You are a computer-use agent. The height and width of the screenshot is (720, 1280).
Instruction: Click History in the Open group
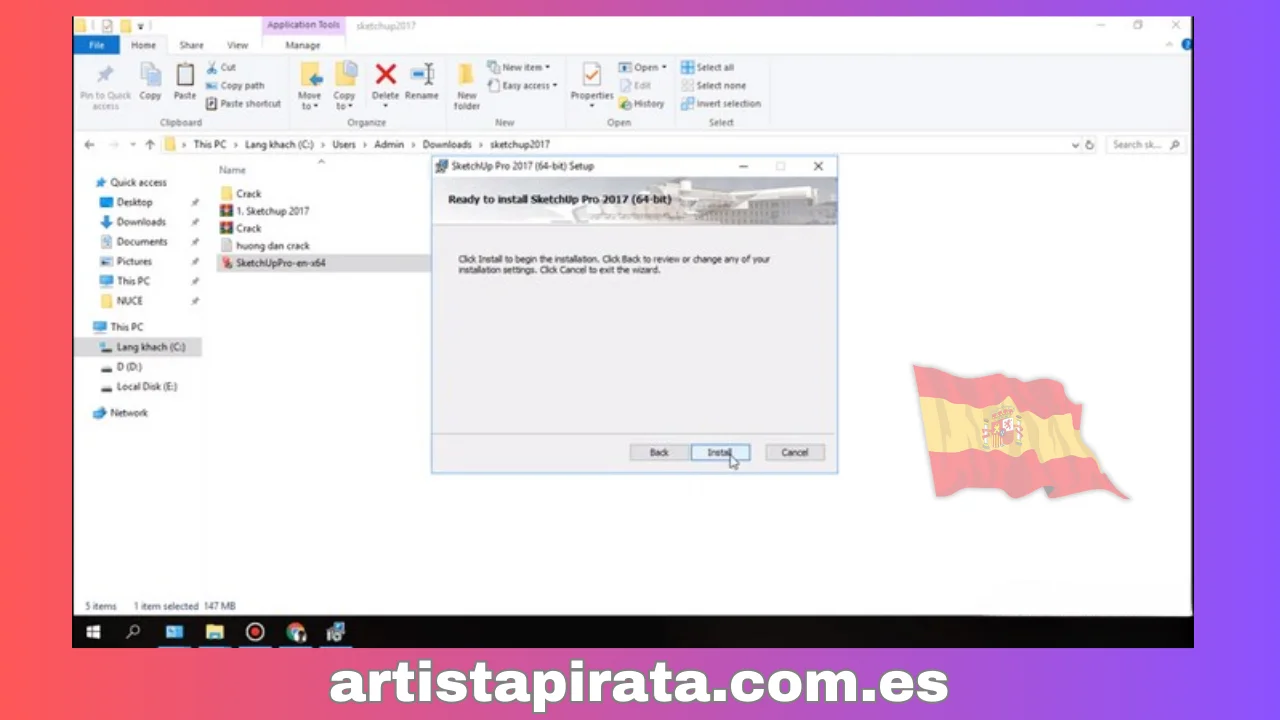coord(641,103)
